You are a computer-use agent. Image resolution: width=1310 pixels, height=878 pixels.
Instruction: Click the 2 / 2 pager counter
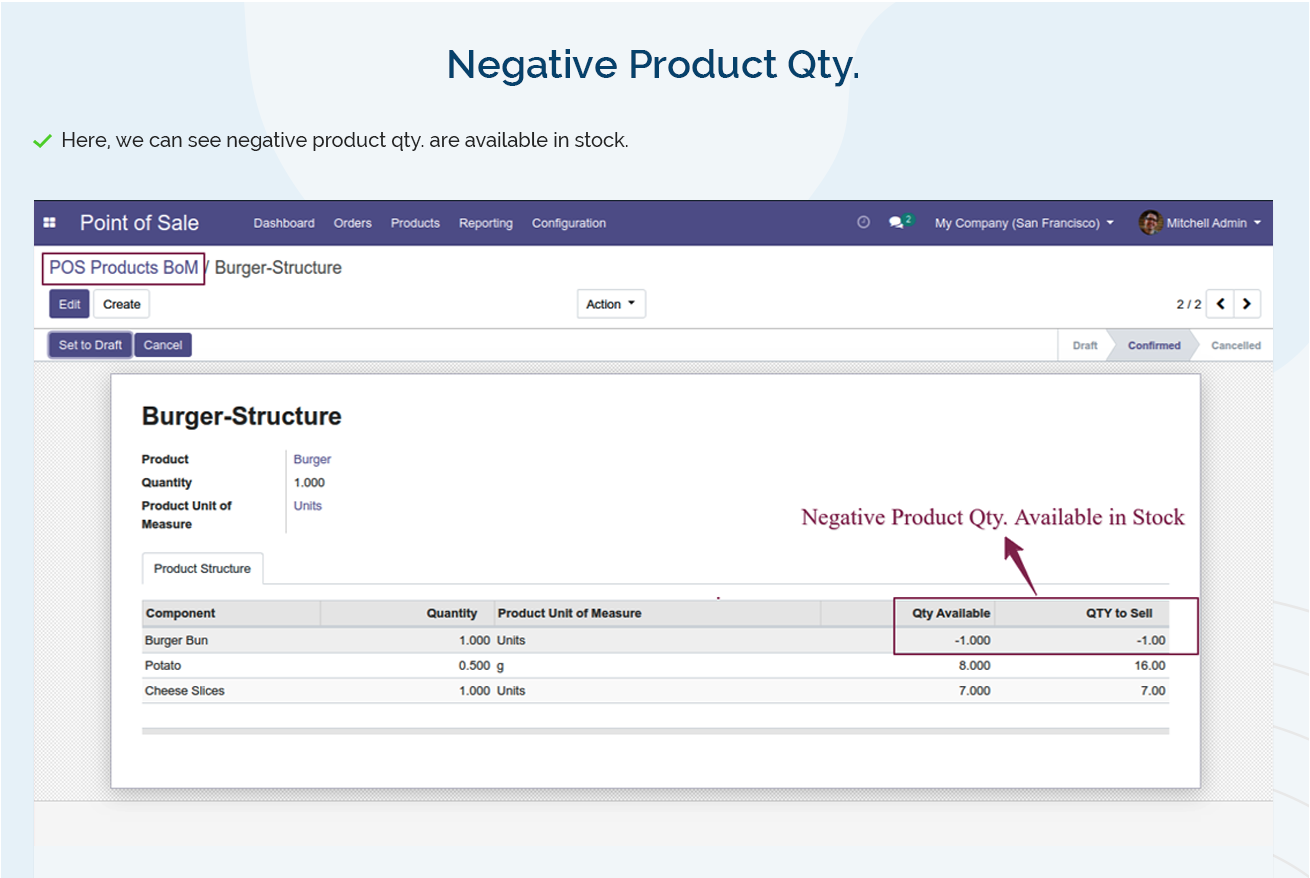point(1189,304)
